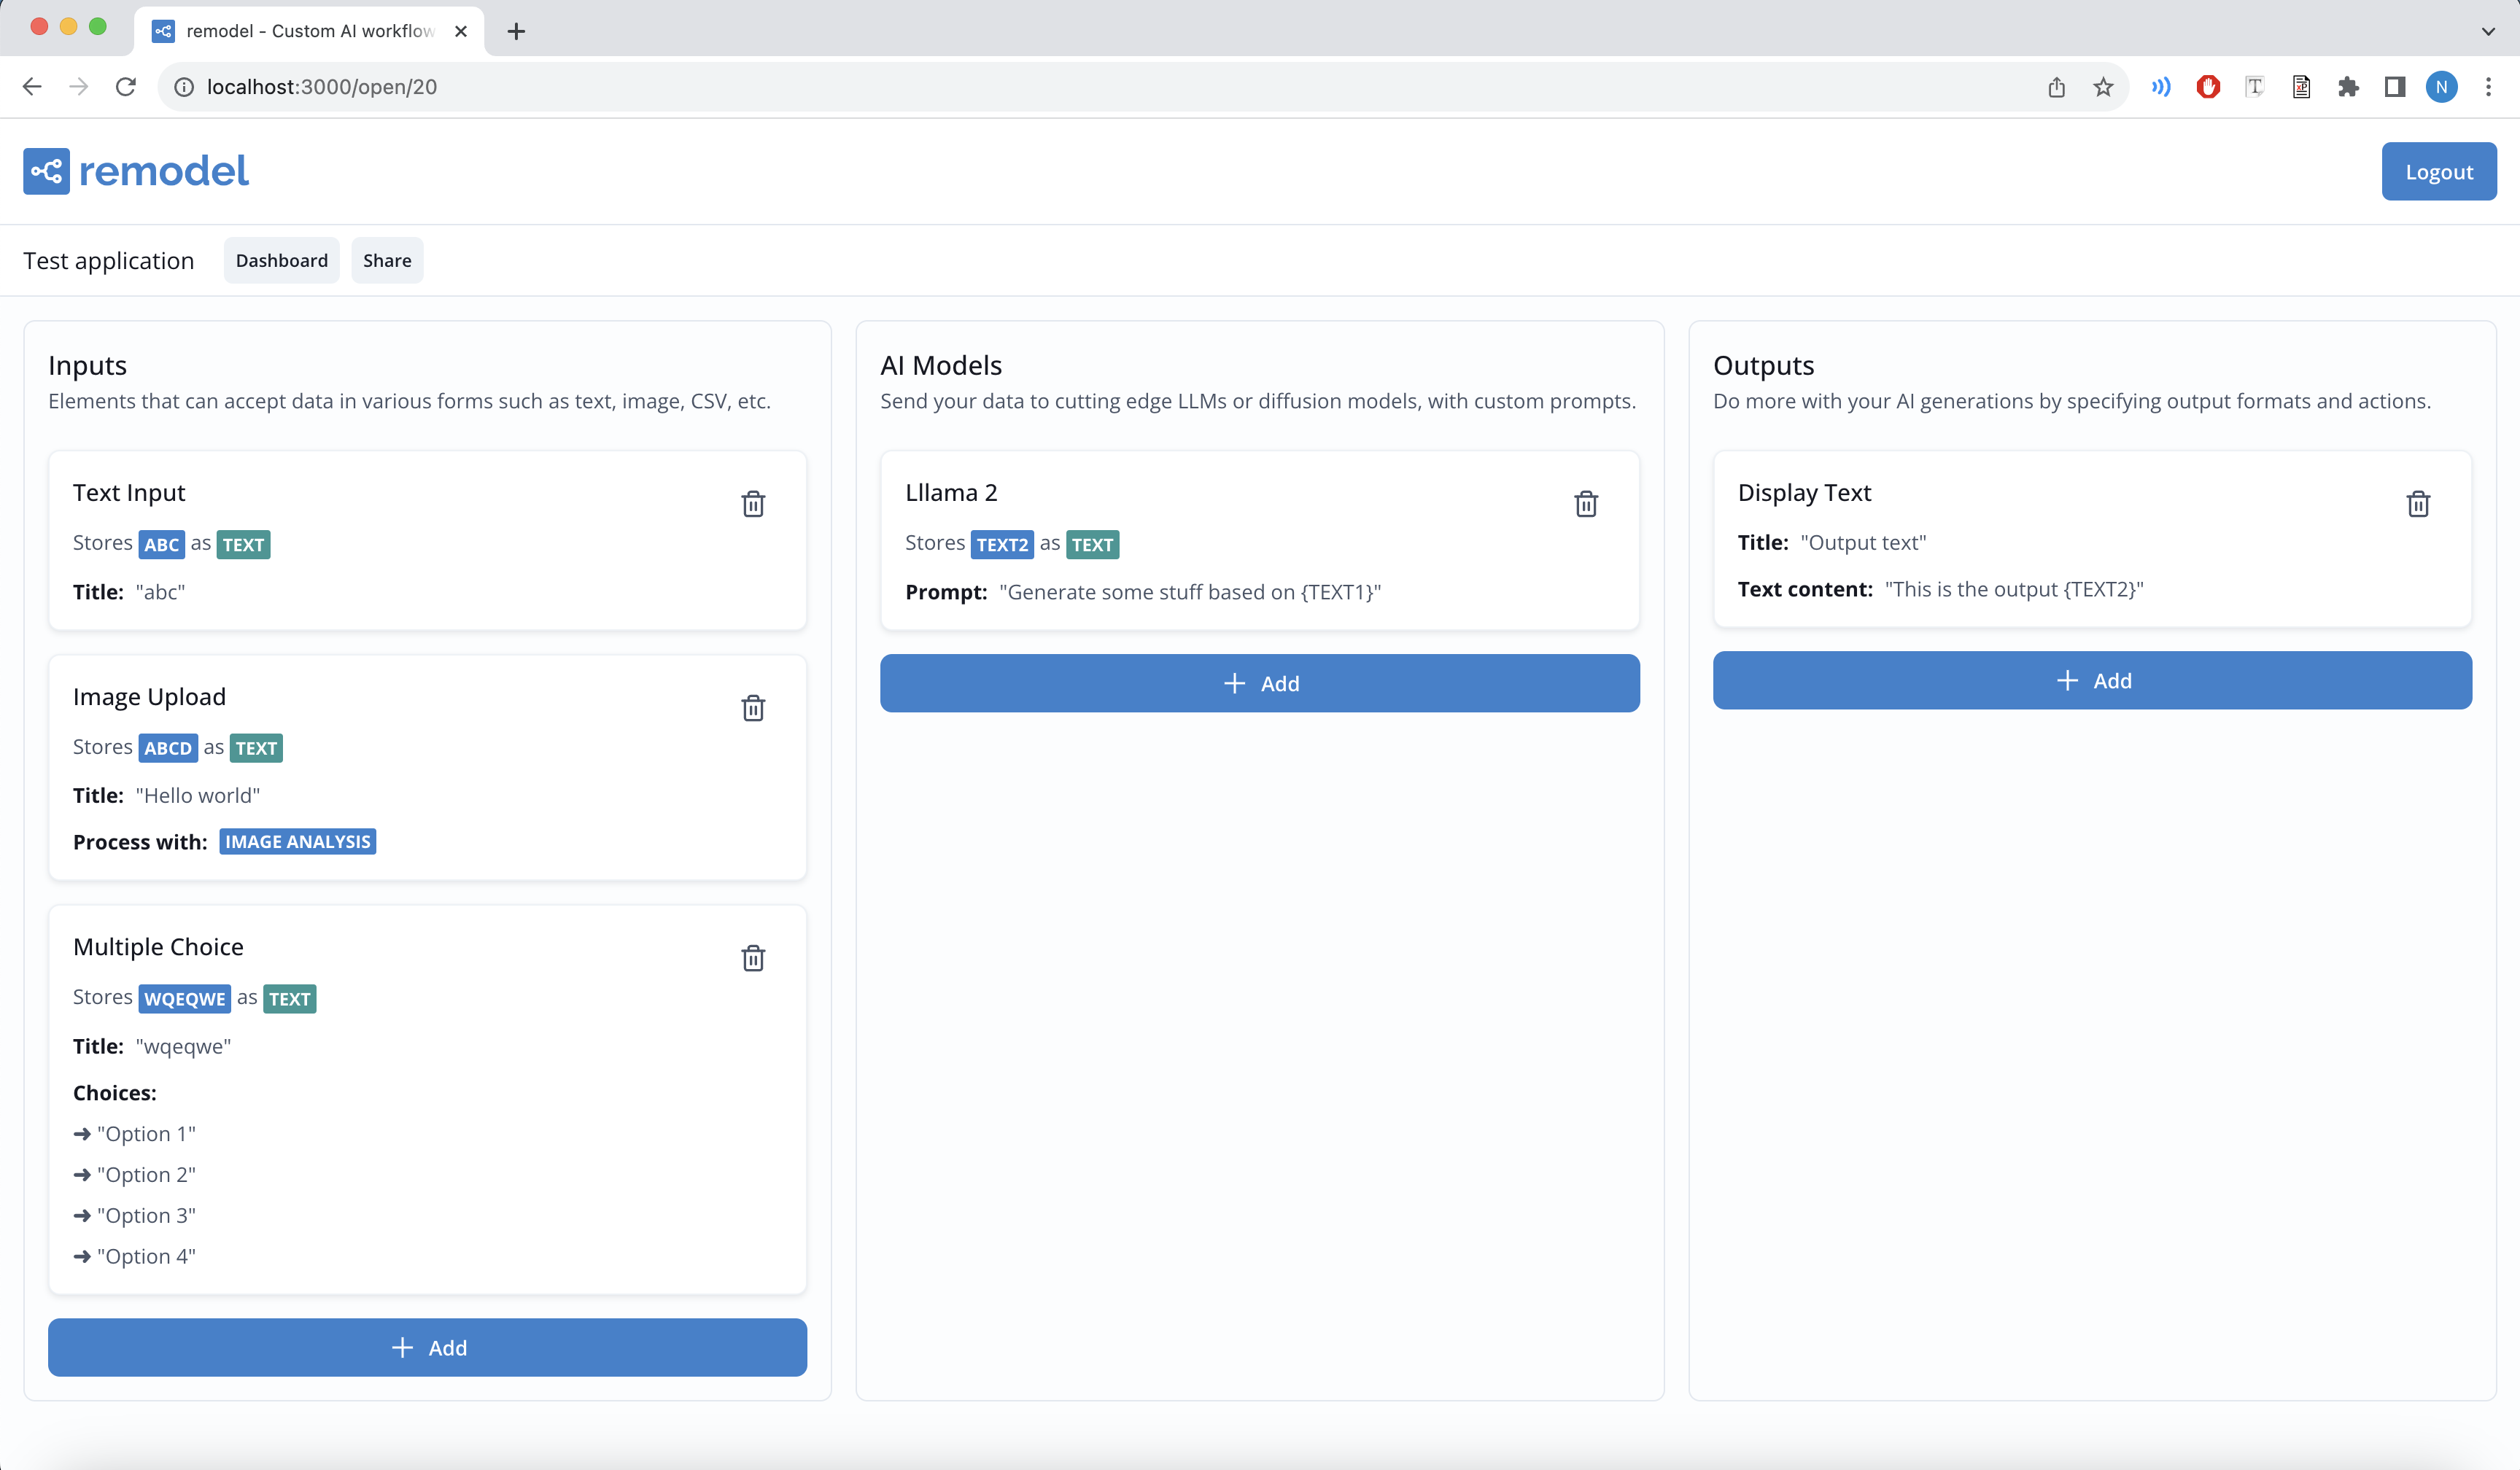Click the browser share icon
Viewport: 2520px width, 1470px height.
coord(2056,87)
